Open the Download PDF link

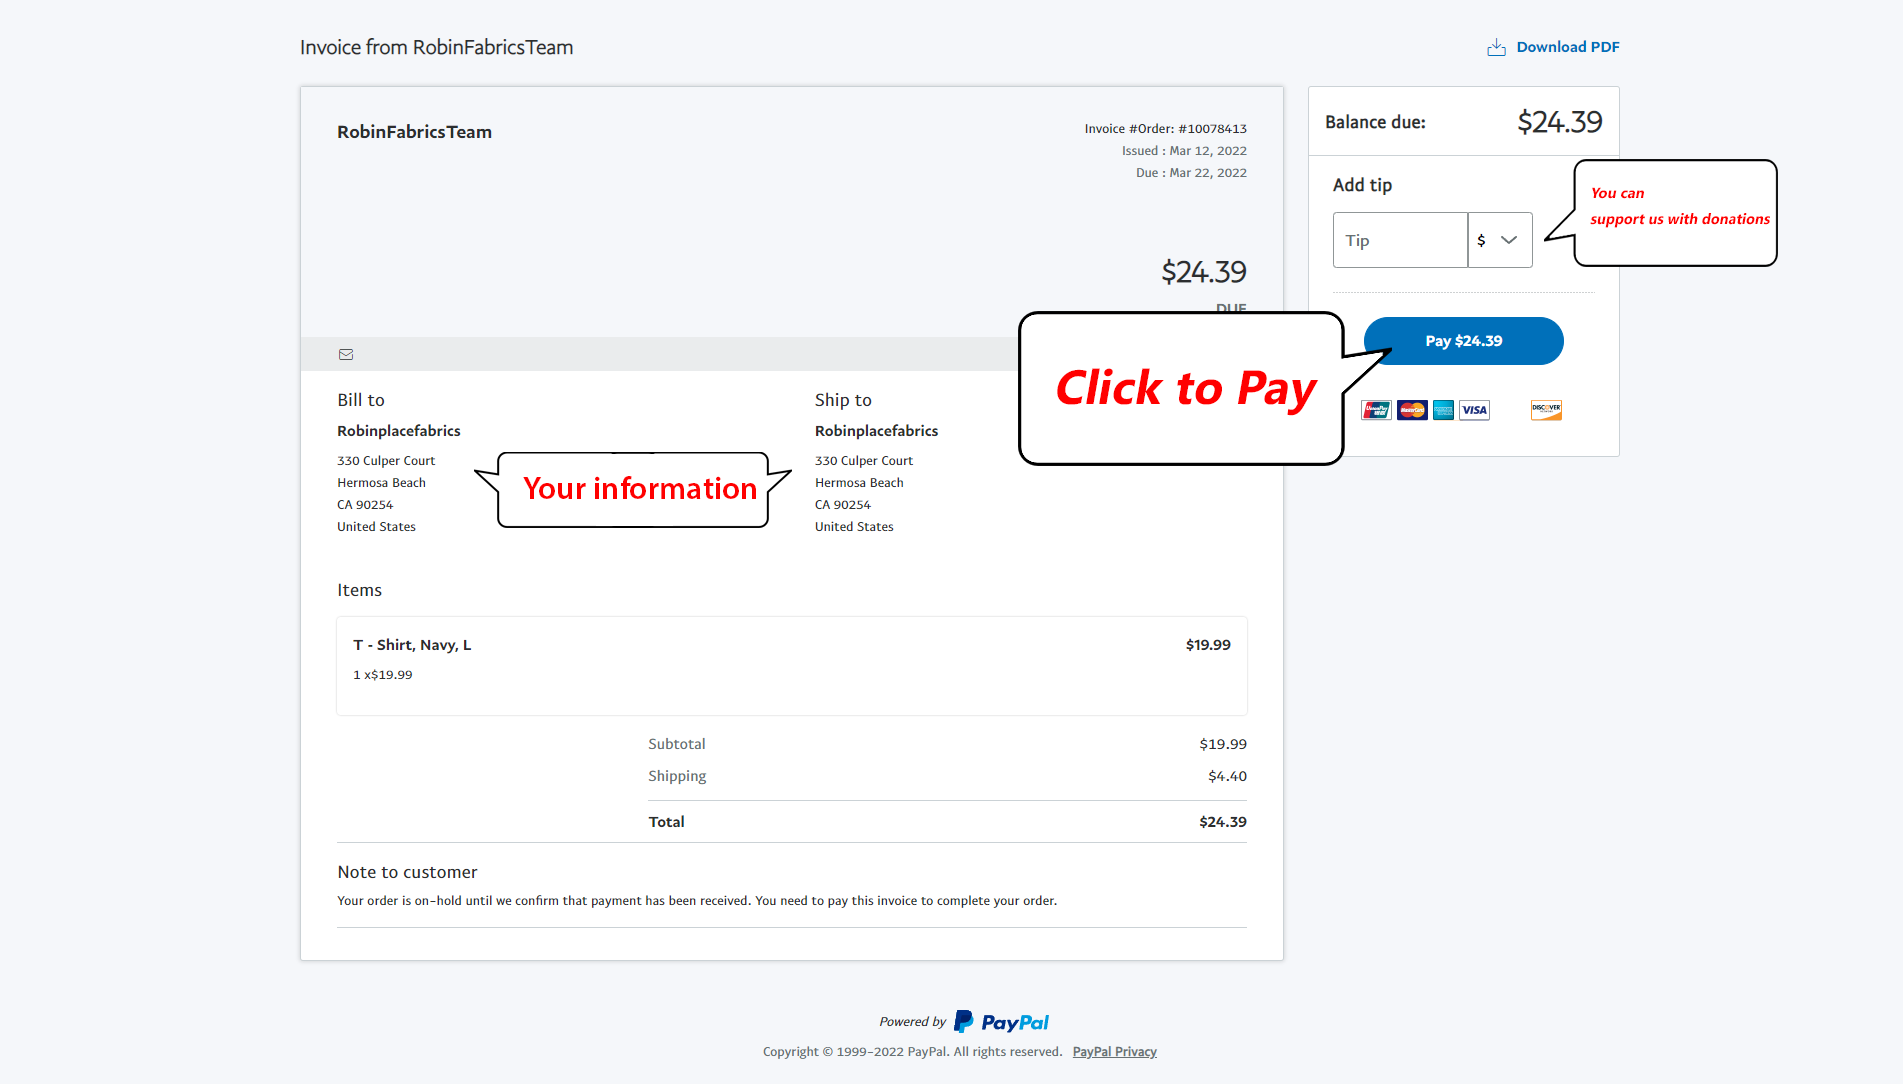[x=1567, y=47]
